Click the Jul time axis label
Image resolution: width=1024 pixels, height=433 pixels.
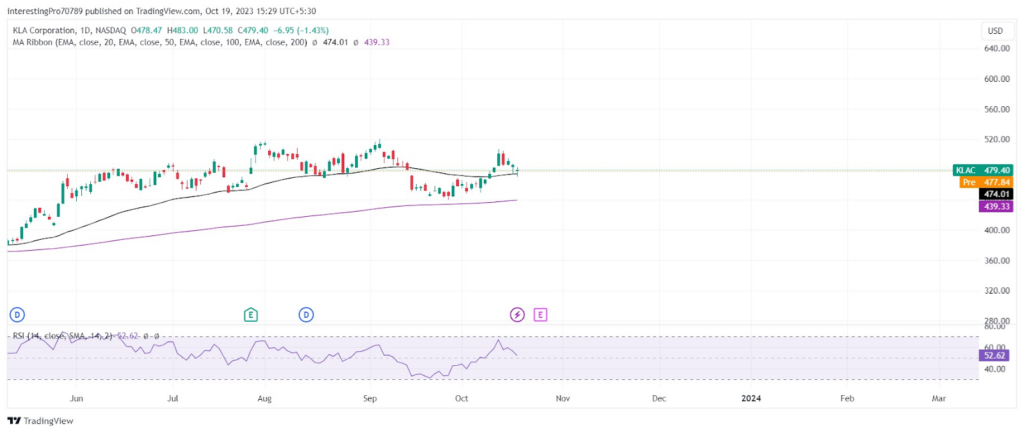[172, 398]
